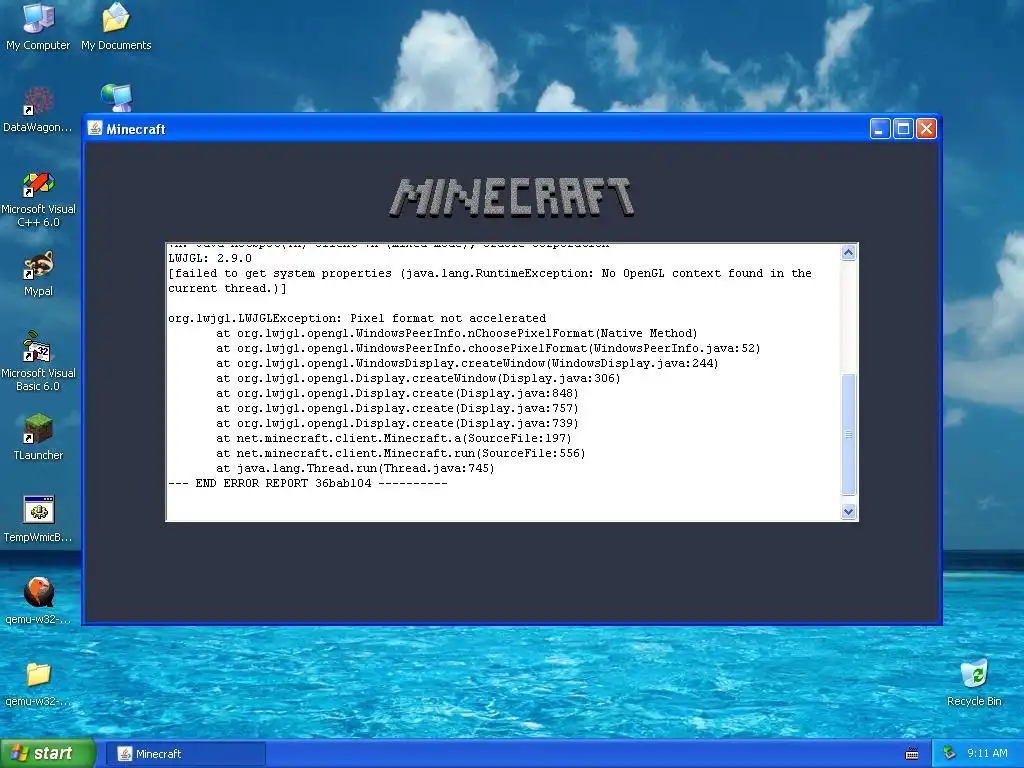Click the 'LWJGL: 2.9.0' line
Image resolution: width=1024 pixels, height=768 pixels.
pyautogui.click(x=210, y=258)
